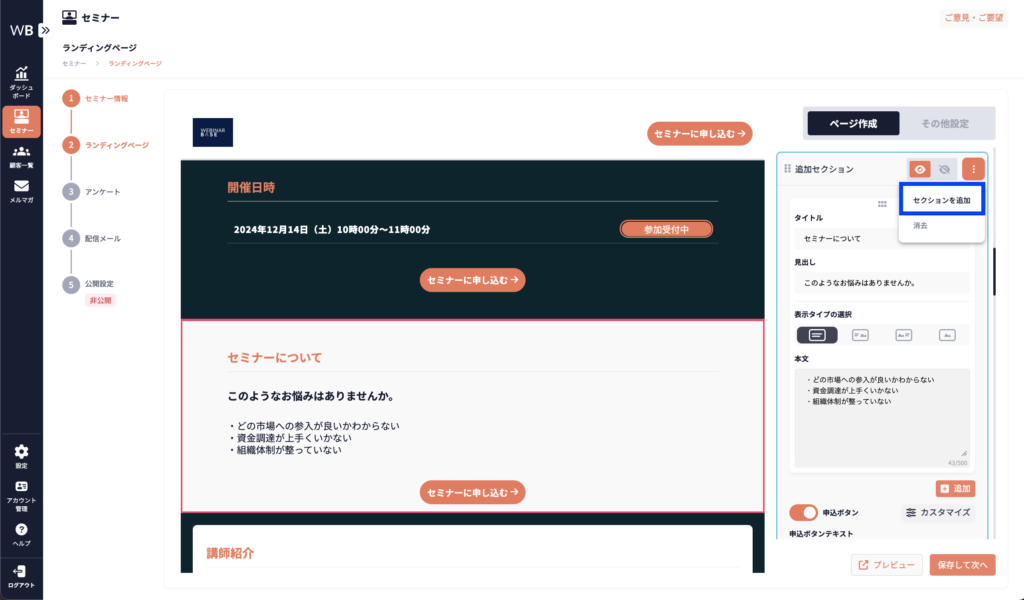
Task: Open 設定 gear icon in sidebar
Action: point(21,456)
